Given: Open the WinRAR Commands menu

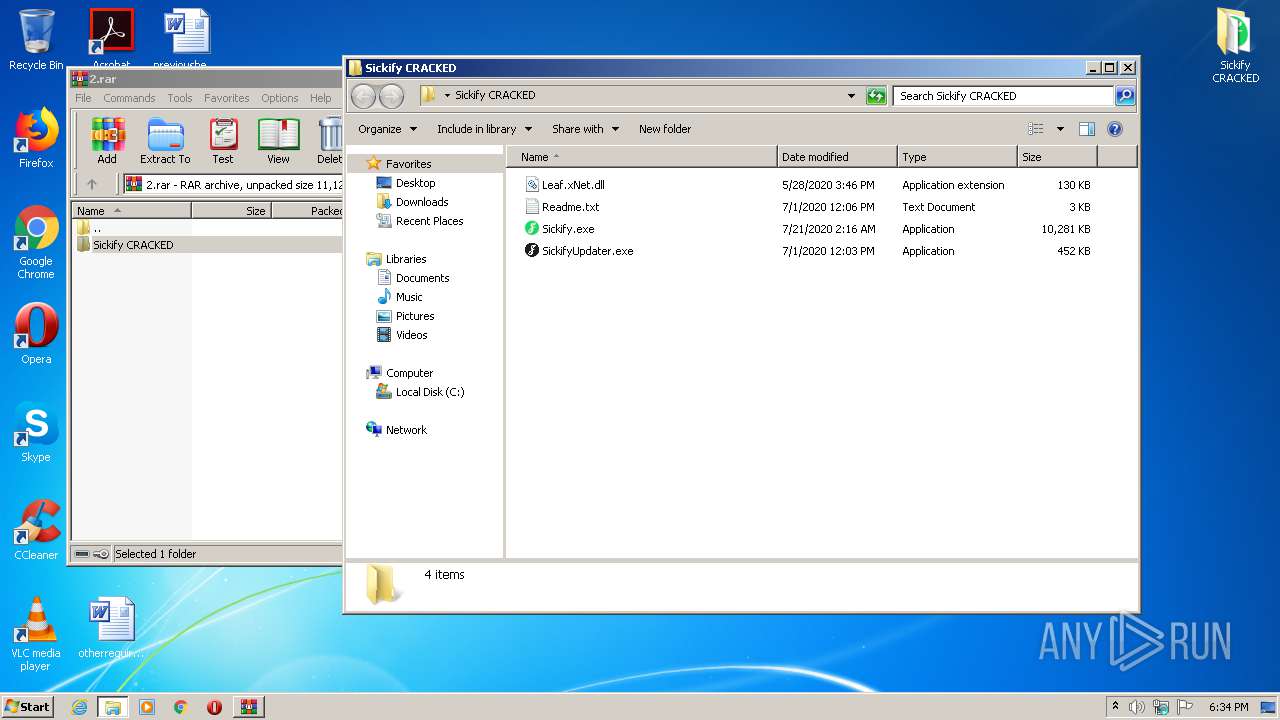Looking at the screenshot, I should [129, 98].
